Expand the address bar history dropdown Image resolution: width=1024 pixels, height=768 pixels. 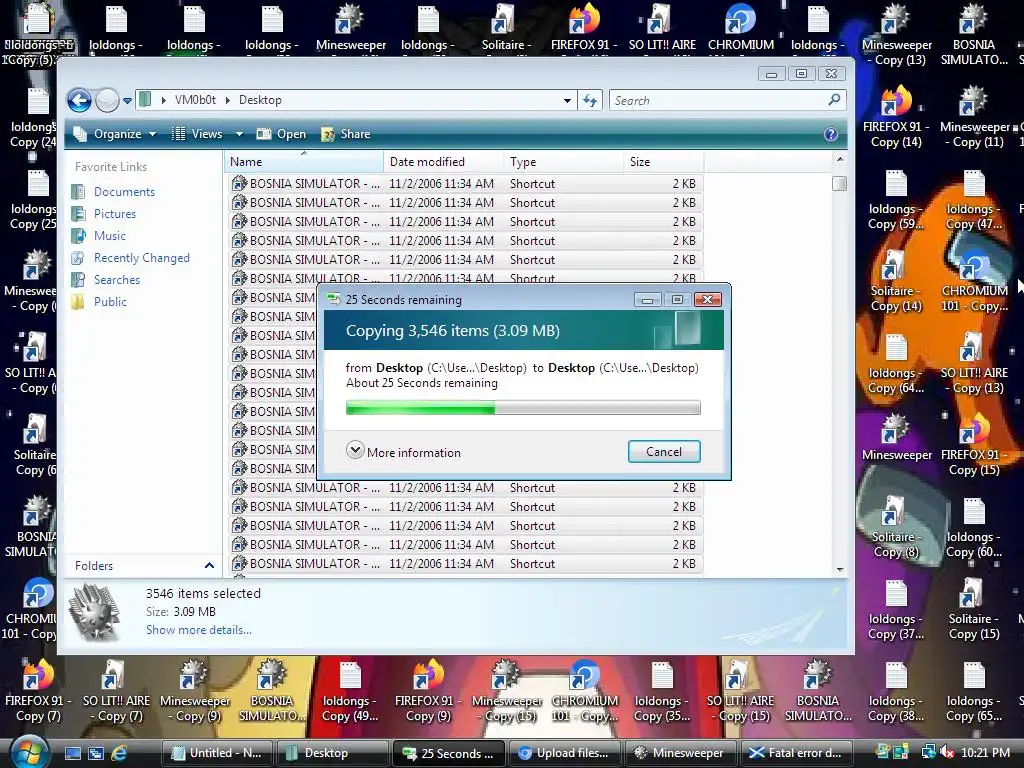[x=567, y=101]
